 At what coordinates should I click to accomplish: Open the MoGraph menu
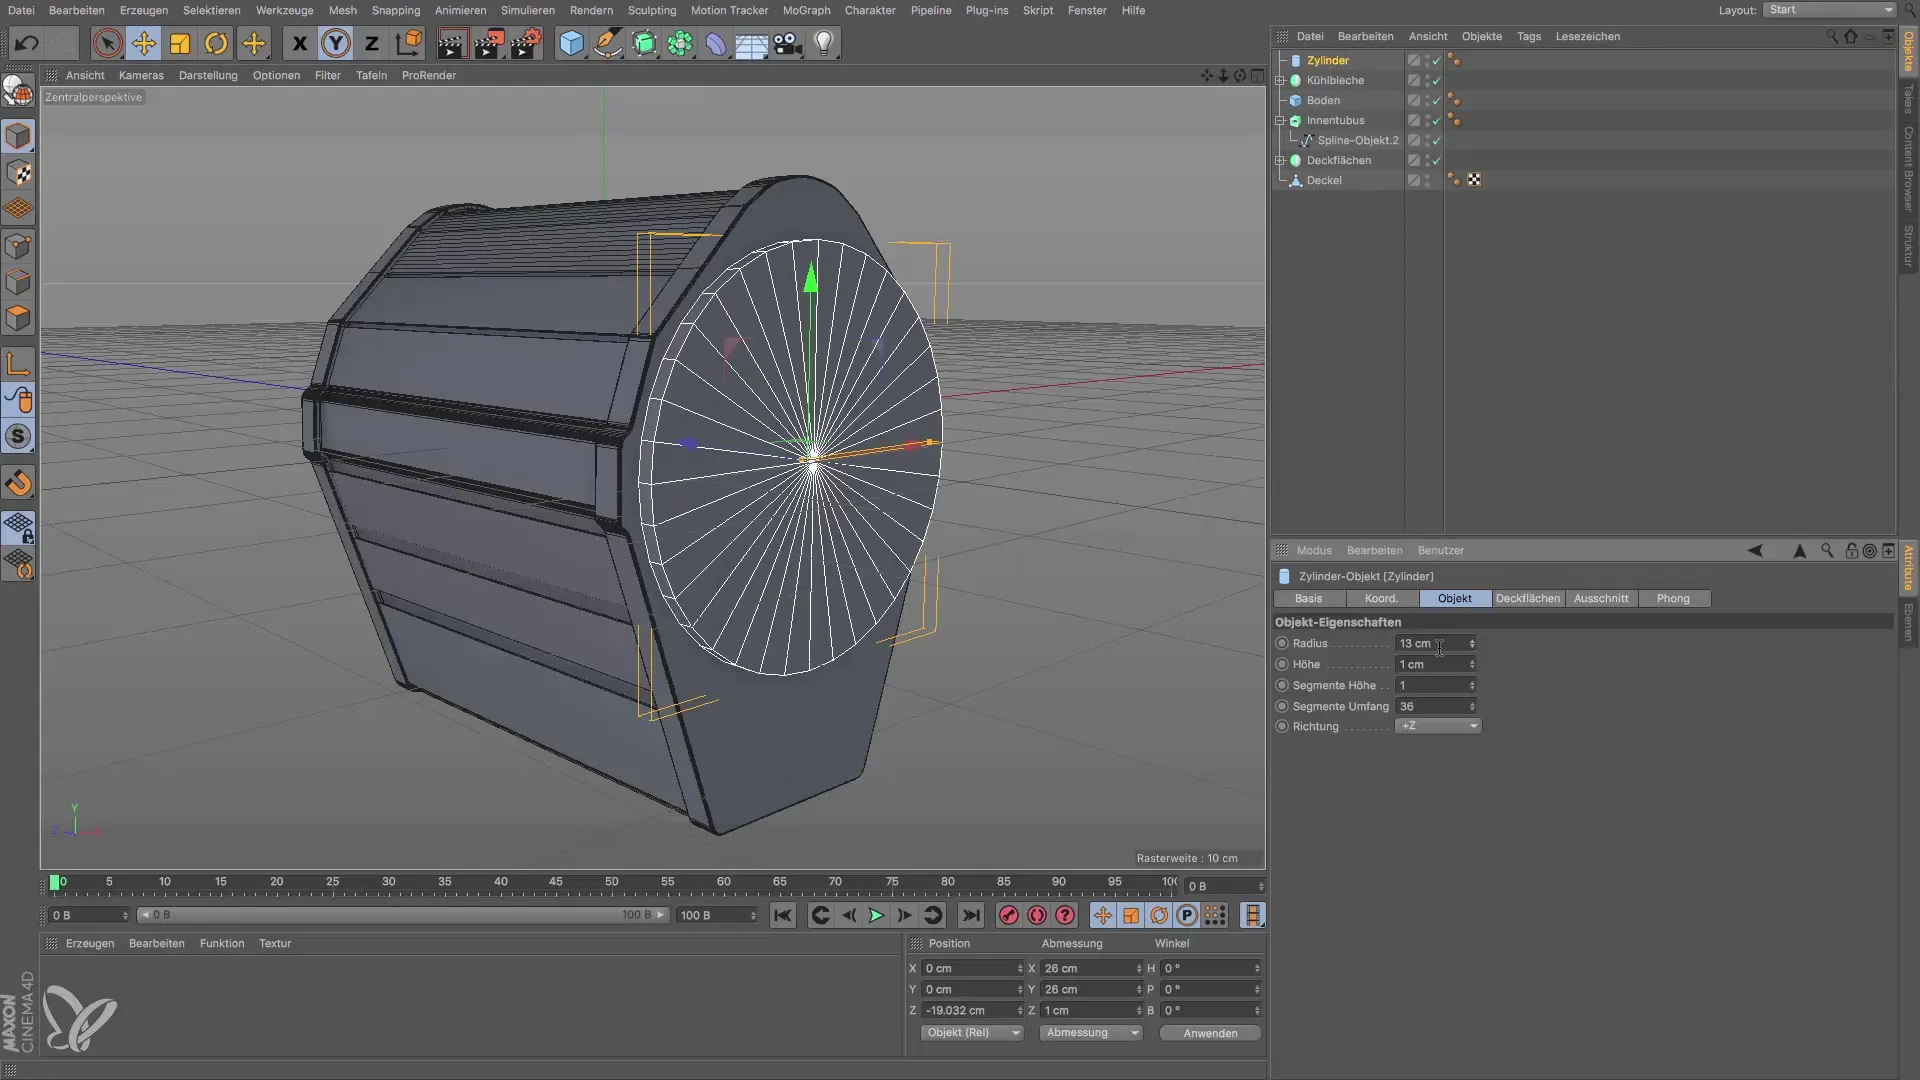coord(806,10)
